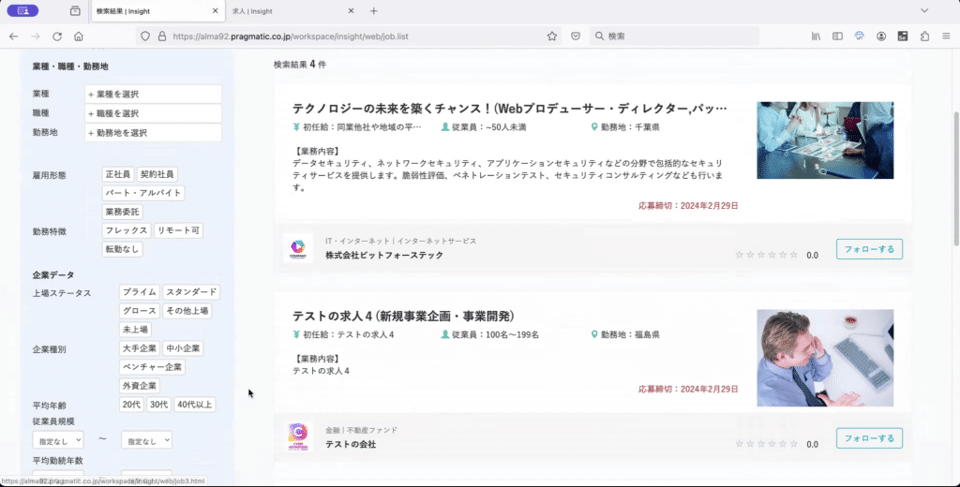Enable the リモート可 filter
Image resolution: width=960 pixels, height=487 pixels.
[x=178, y=230]
